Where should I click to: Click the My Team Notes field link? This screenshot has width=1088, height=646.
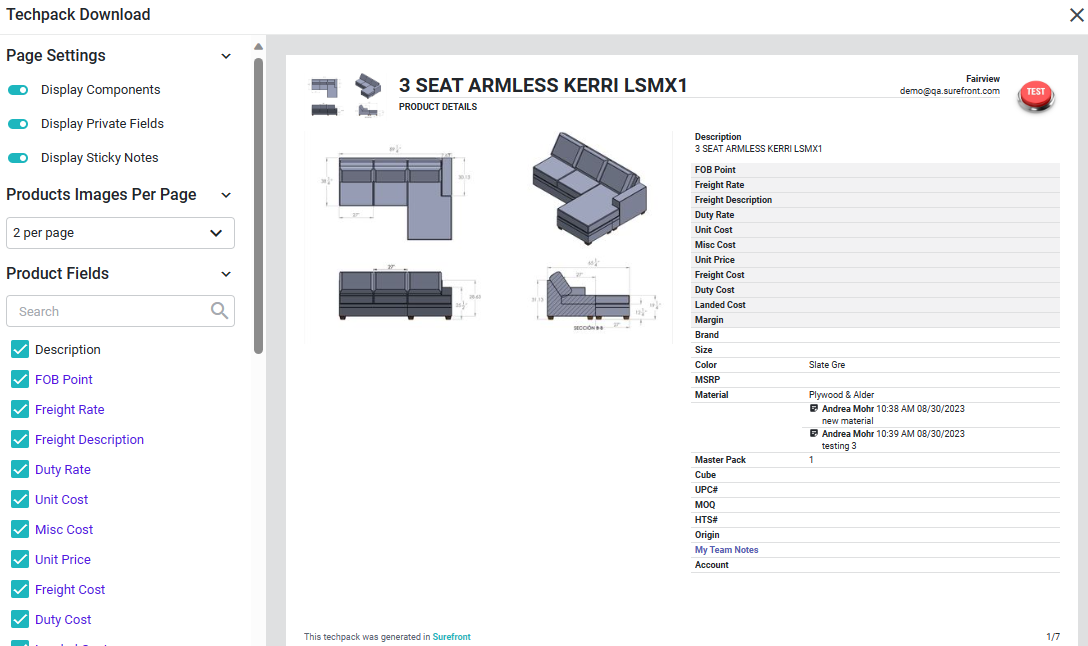click(726, 550)
